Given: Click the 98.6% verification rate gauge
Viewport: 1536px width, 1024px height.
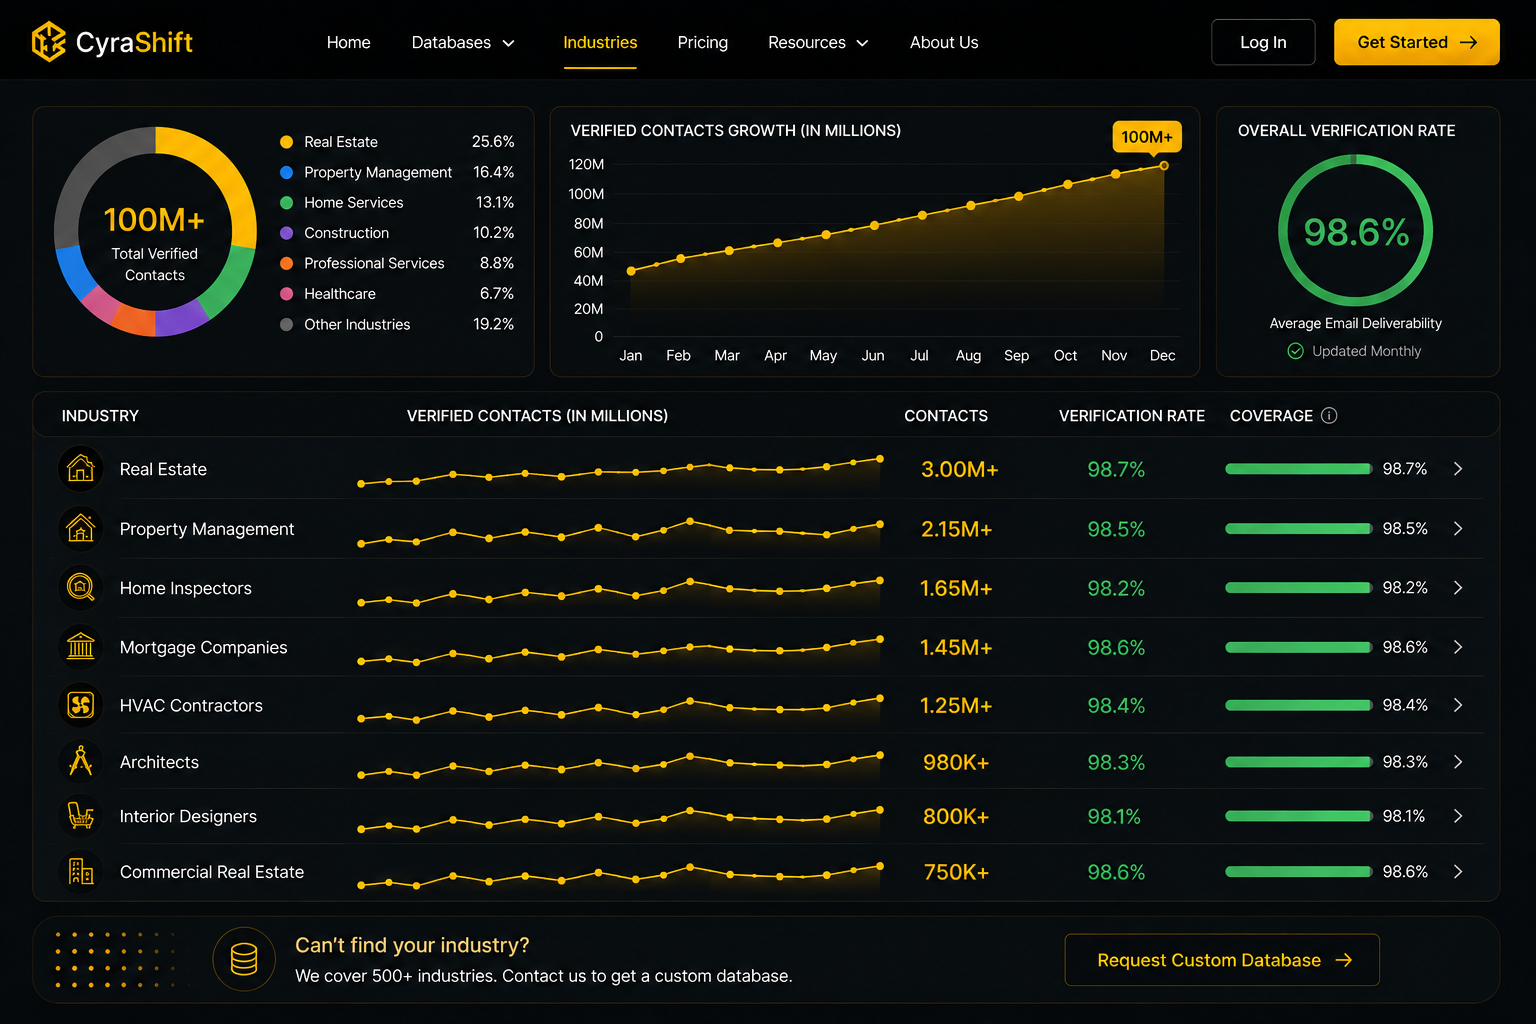Looking at the screenshot, I should 1356,231.
